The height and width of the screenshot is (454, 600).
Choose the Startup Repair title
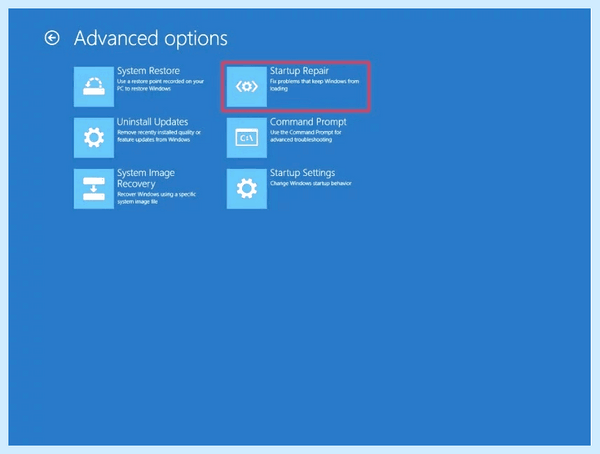click(x=299, y=71)
